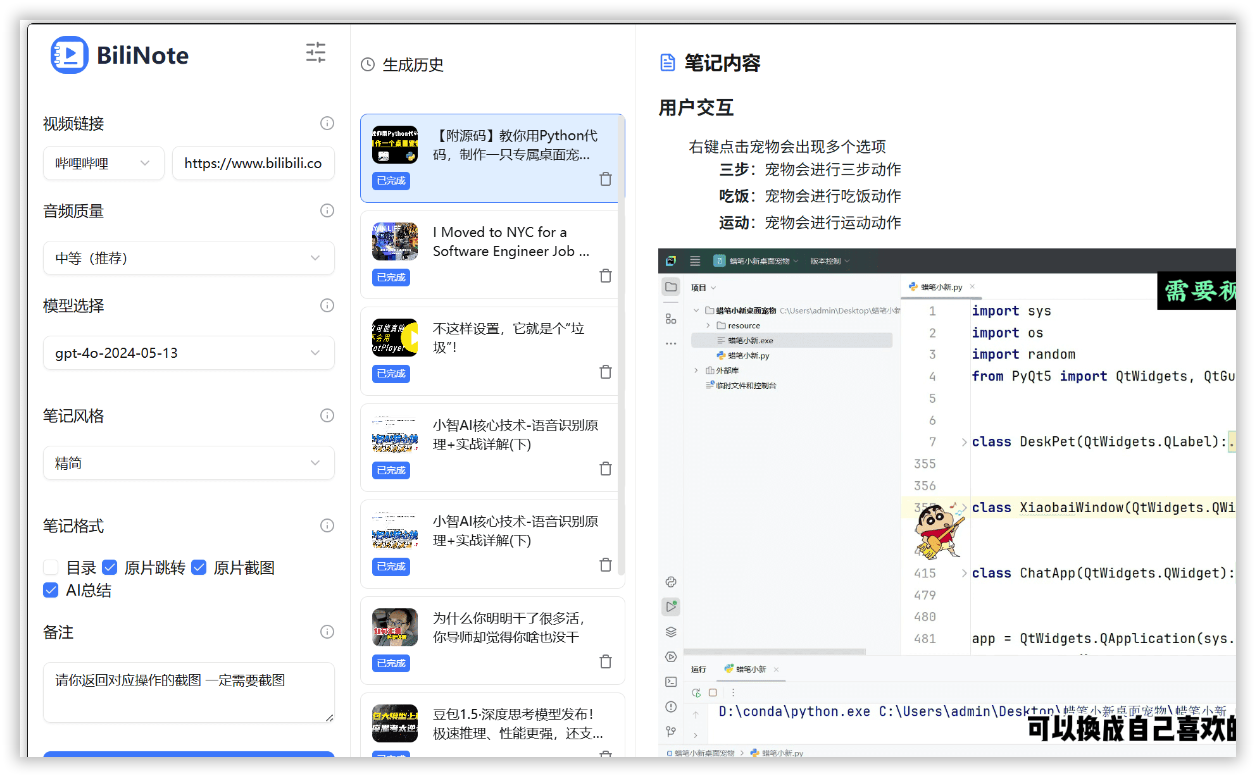
Task: Click the 运动：宠物会进行运动动作 line
Action: 810,222
